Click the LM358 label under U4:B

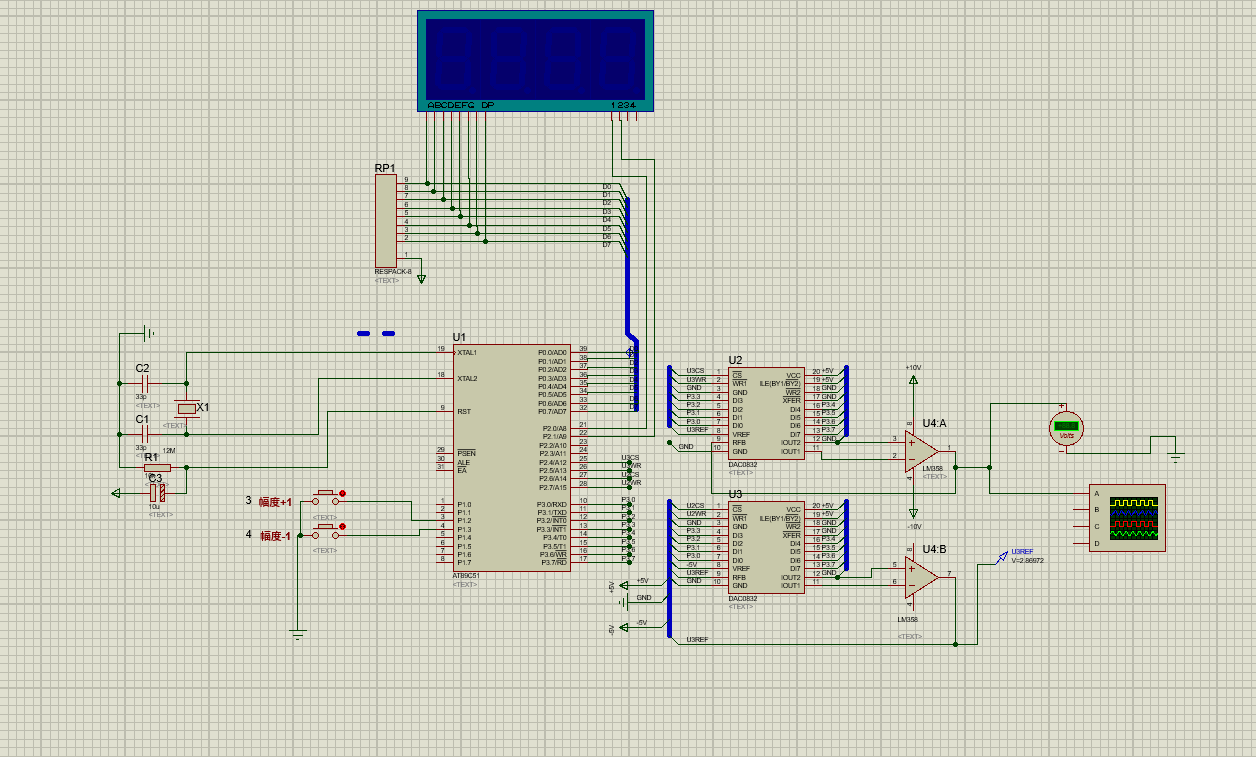click(909, 619)
